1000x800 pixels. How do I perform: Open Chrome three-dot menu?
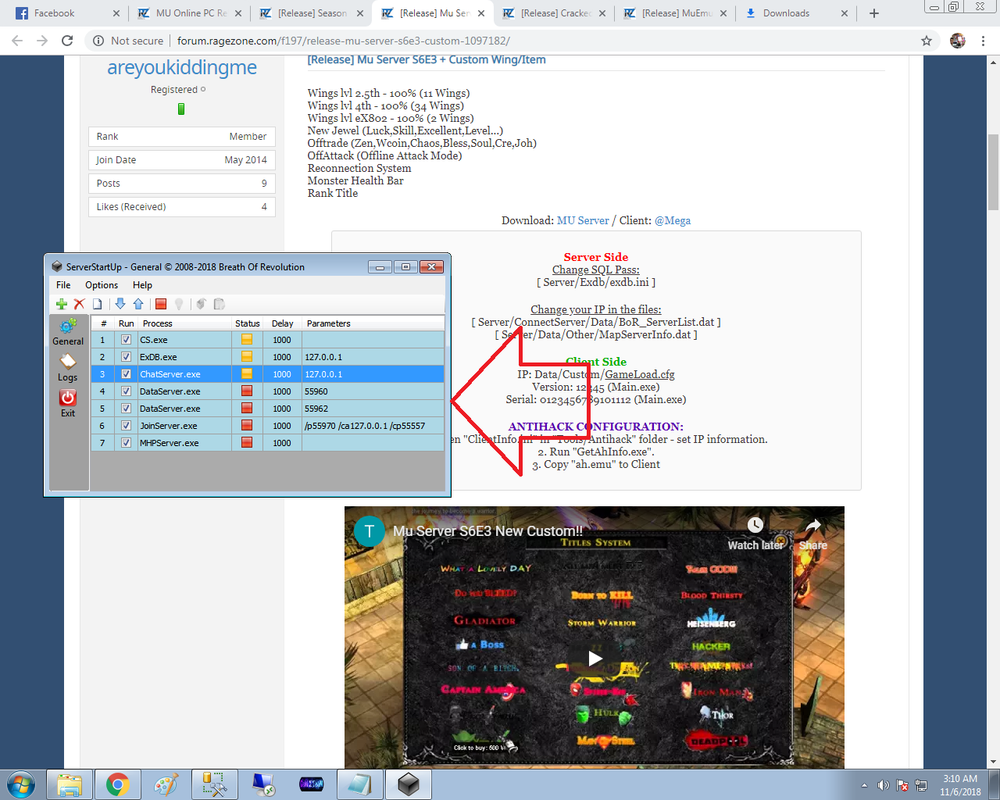point(983,41)
